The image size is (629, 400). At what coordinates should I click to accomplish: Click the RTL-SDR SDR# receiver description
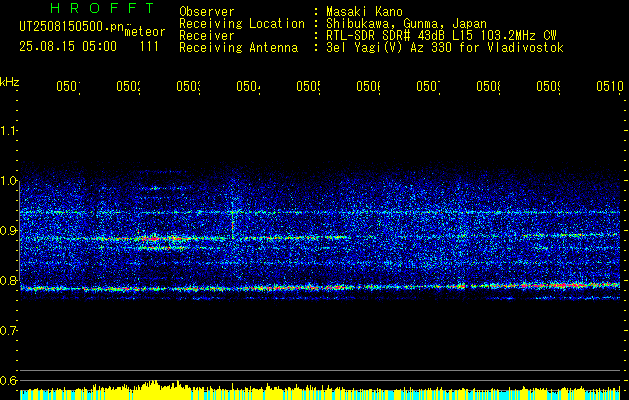tap(441, 36)
